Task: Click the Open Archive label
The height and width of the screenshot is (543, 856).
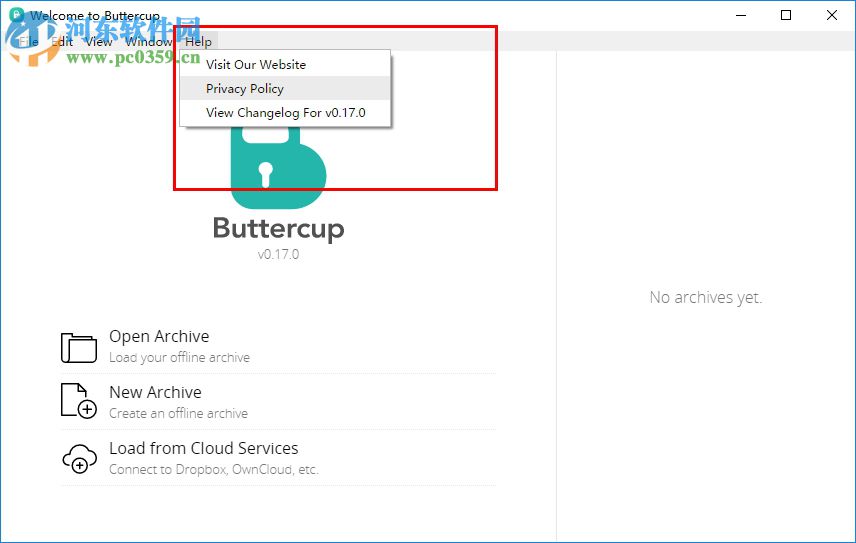Action: pos(159,336)
